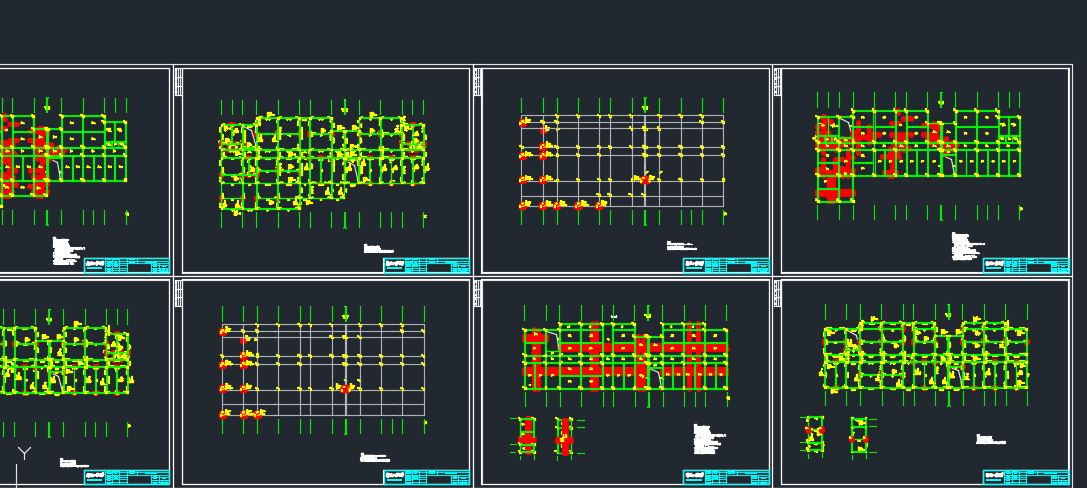Click the title block under the lower grey grid plan
The width and height of the screenshot is (1087, 488).
coord(426,477)
